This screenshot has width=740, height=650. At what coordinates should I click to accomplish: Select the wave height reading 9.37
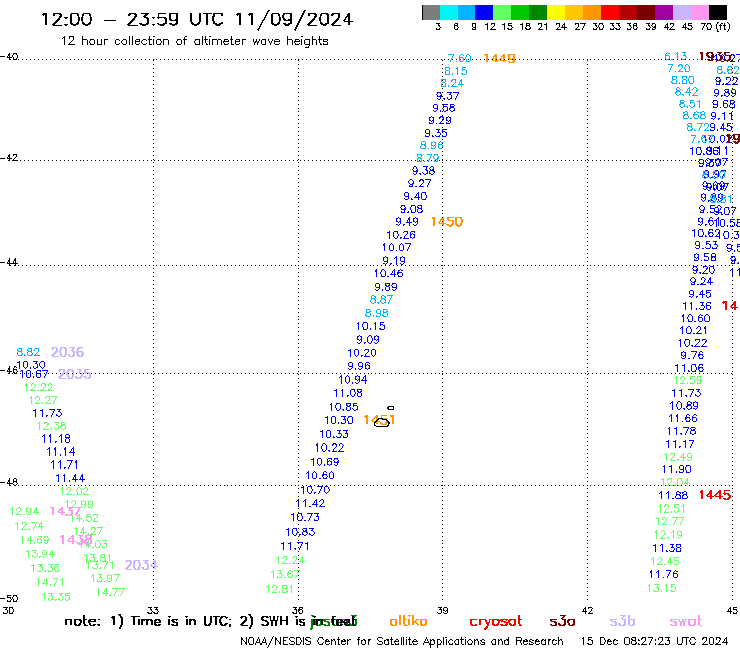(x=447, y=96)
